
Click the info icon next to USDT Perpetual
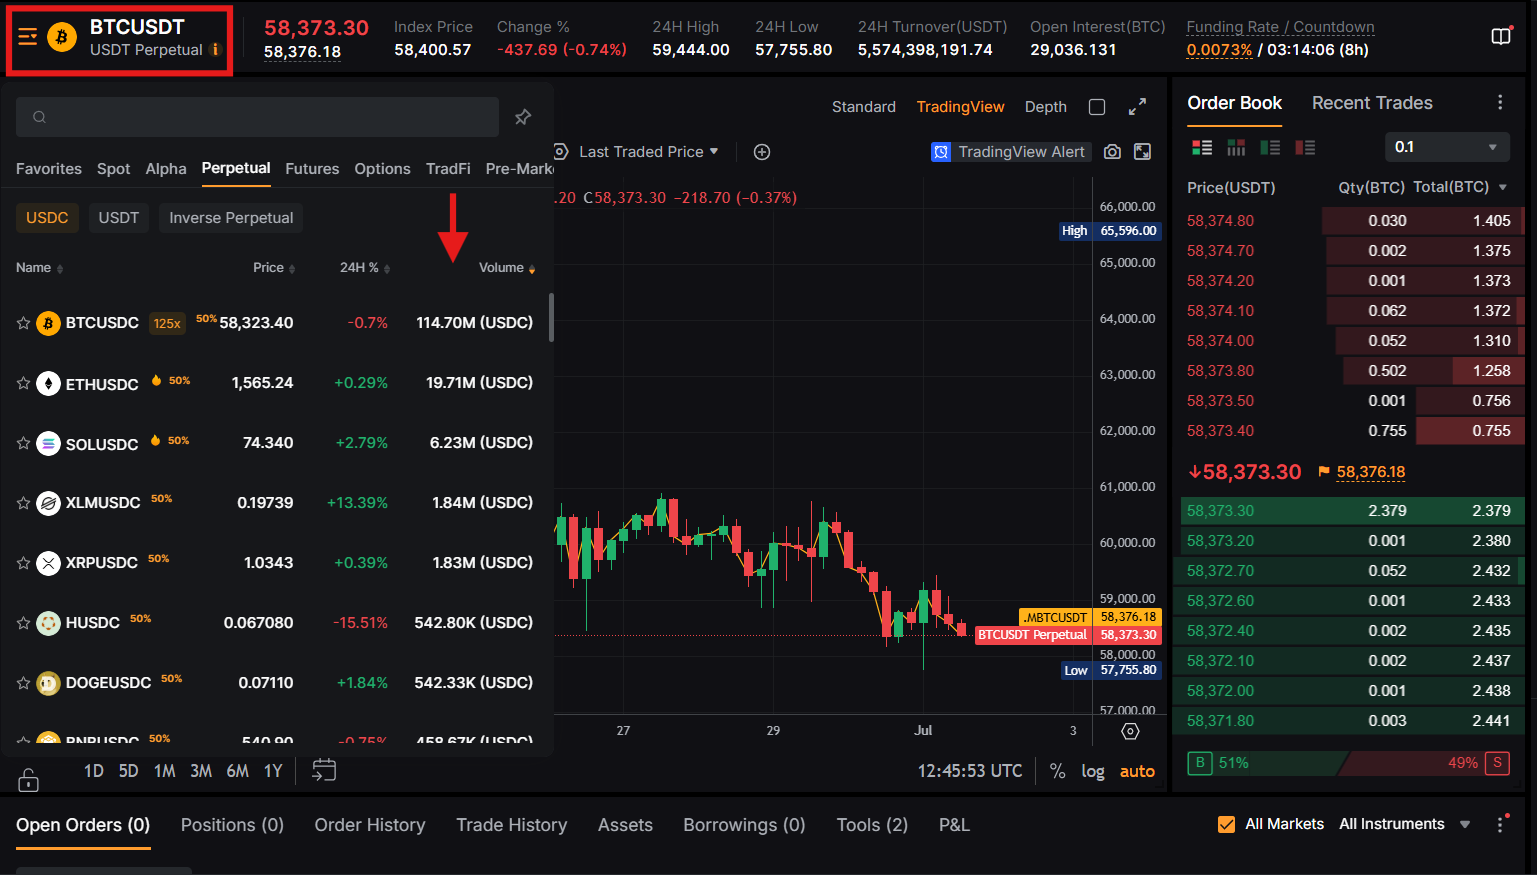coord(215,50)
